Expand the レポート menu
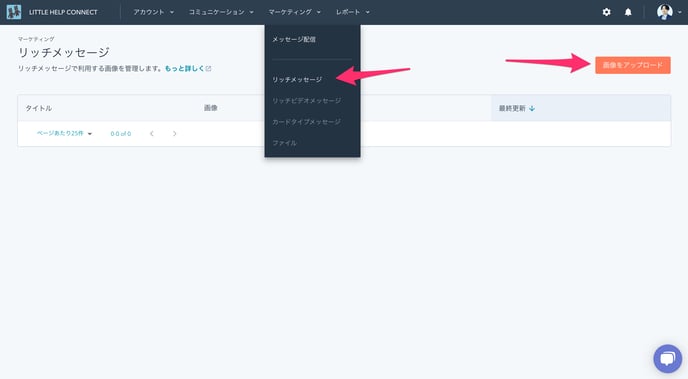Viewport: 688px width, 379px height. tap(353, 12)
